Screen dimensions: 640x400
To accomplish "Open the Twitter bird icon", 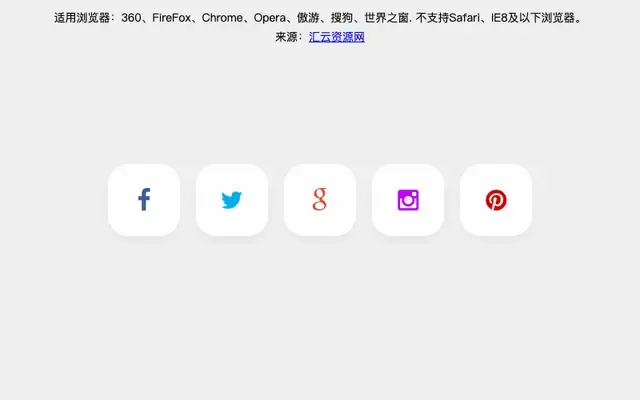I will 232,200.
